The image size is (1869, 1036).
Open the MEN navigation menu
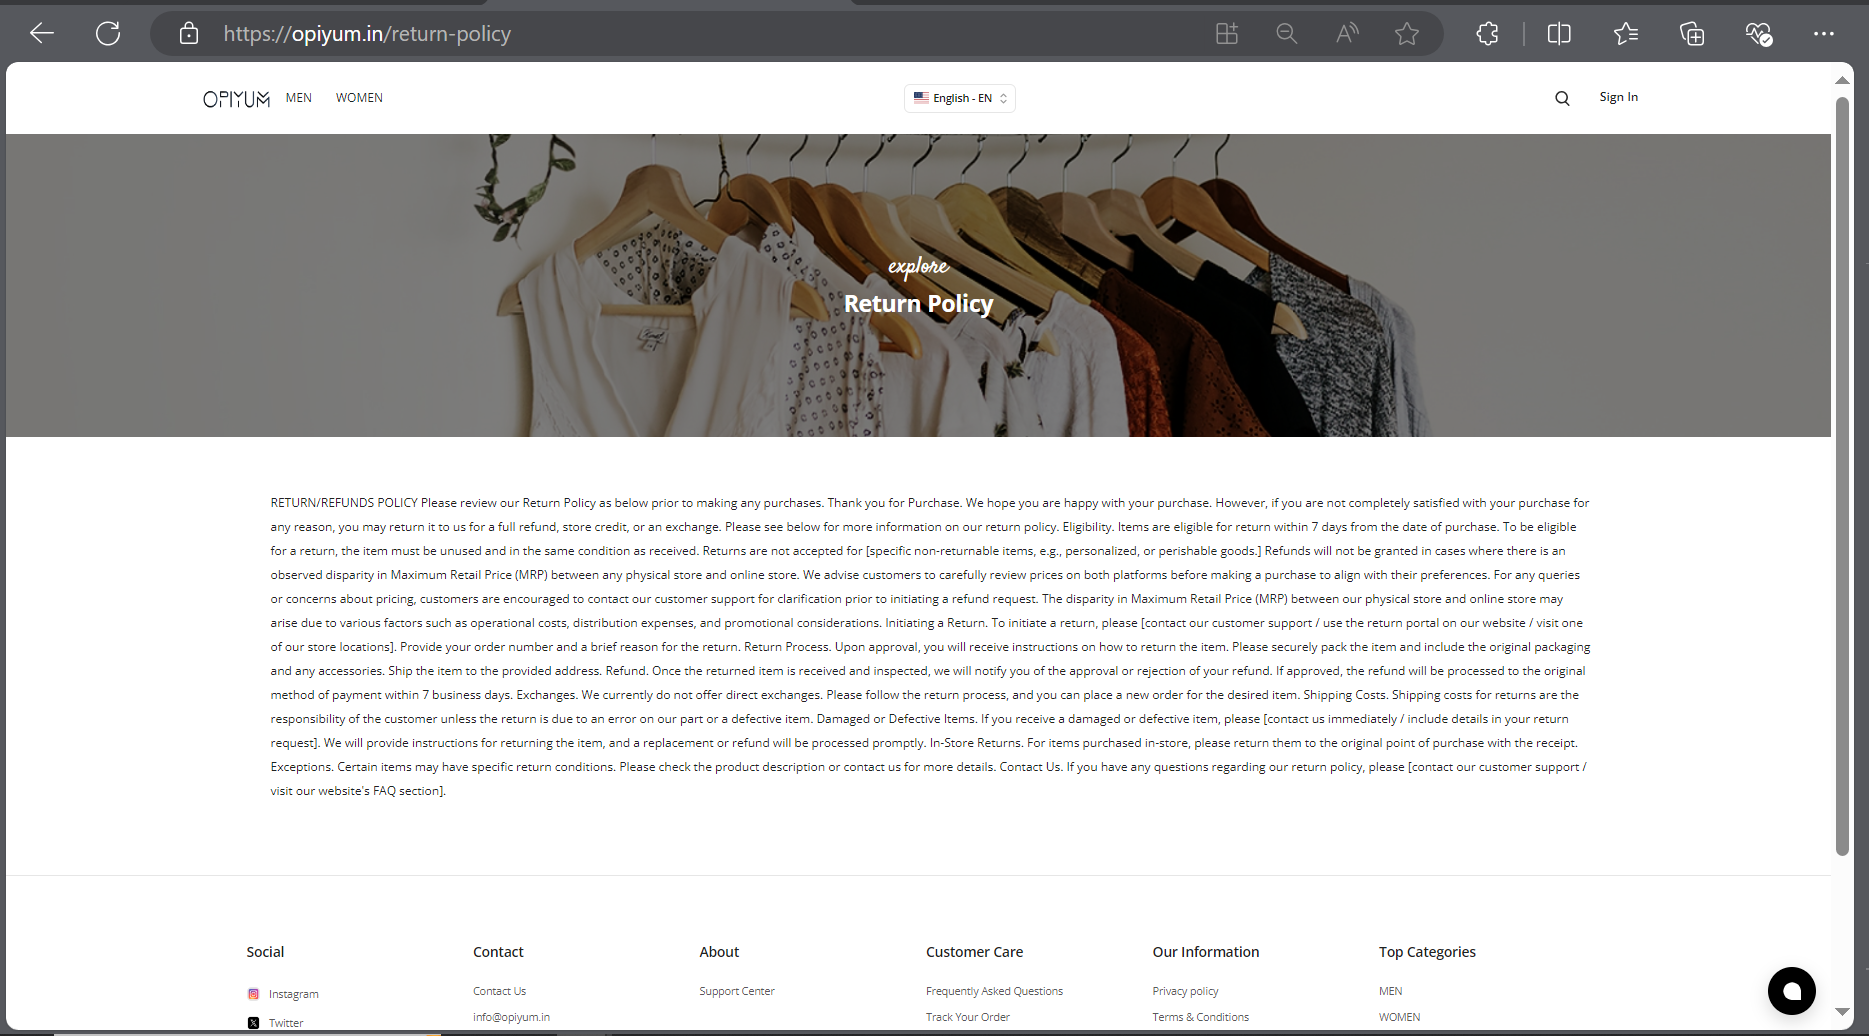click(299, 98)
